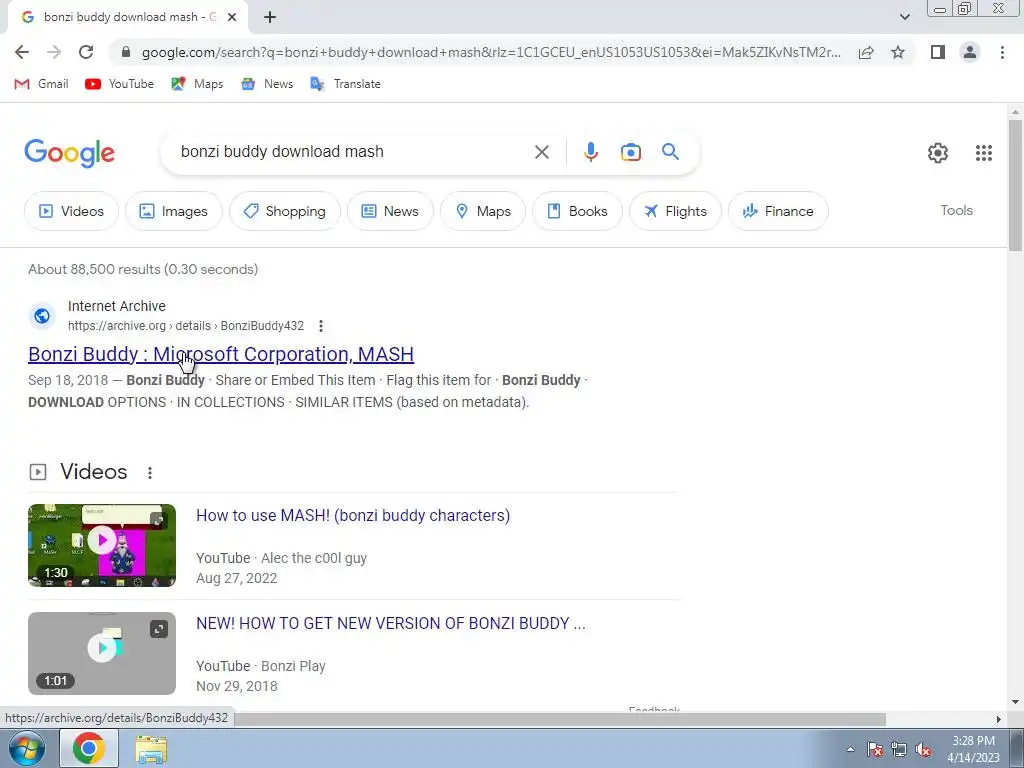Open the Translate bookmark
The width and height of the screenshot is (1024, 768).
pyautogui.click(x=345, y=84)
